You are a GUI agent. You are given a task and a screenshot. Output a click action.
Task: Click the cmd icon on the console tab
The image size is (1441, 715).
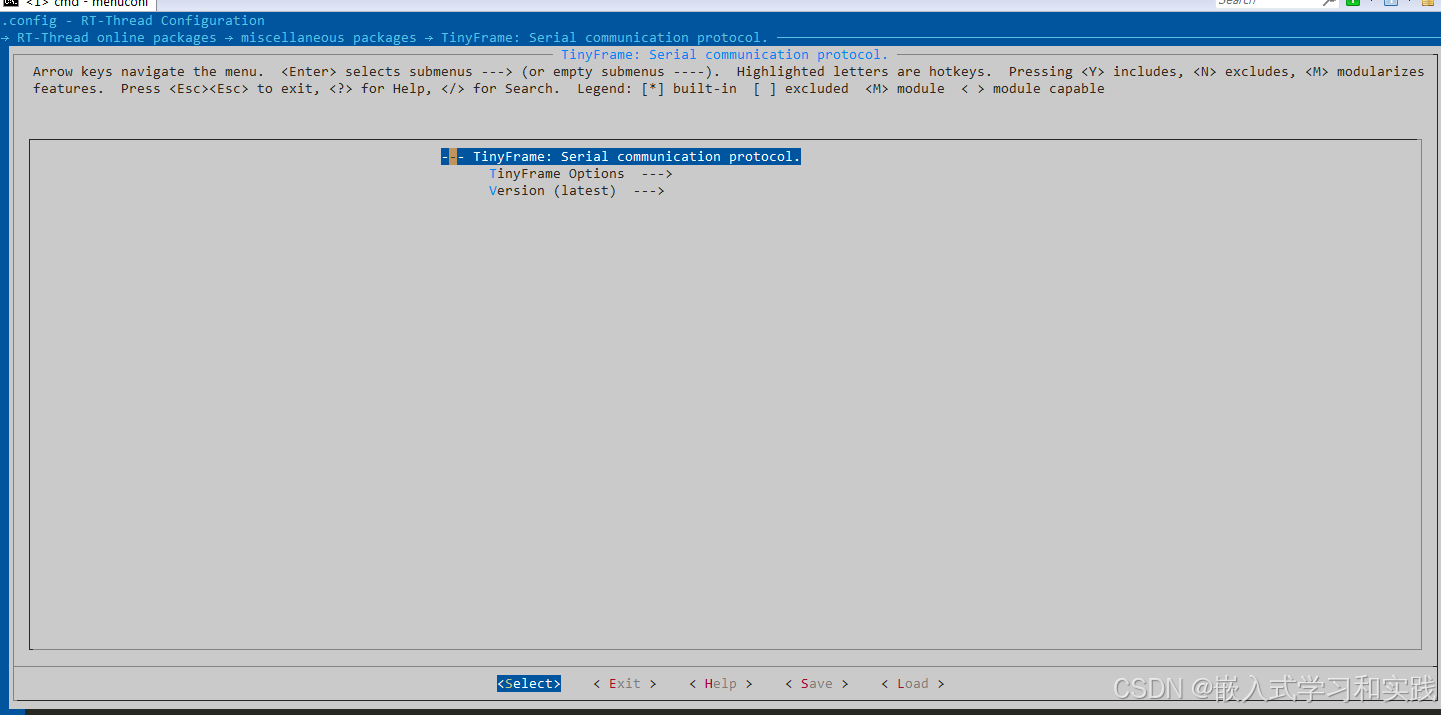click(x=10, y=3)
